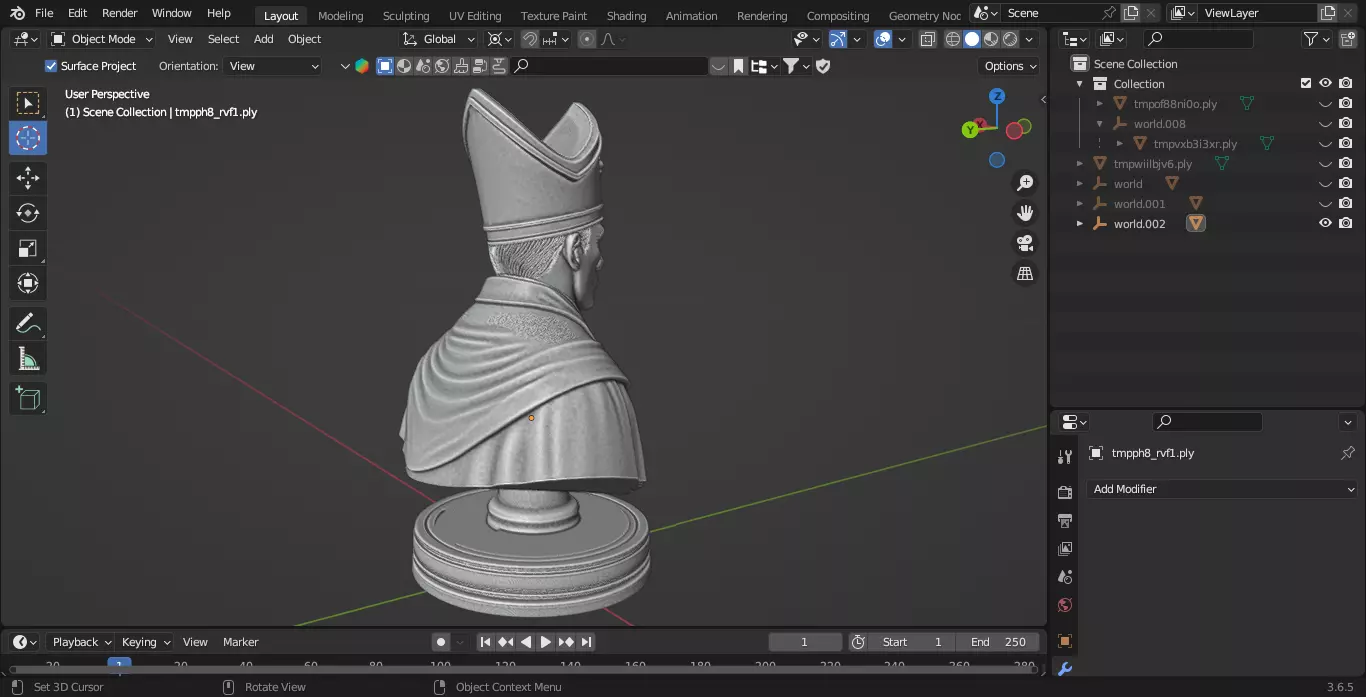Viewport: 1366px width, 697px height.
Task: Jump to the timeline end frame
Action: pyautogui.click(x=587, y=642)
